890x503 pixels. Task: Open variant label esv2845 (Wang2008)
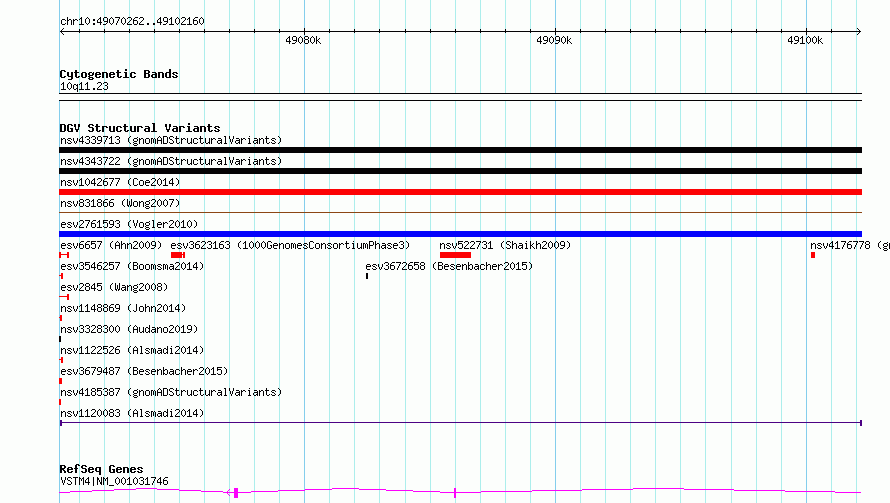pyautogui.click(x=114, y=287)
